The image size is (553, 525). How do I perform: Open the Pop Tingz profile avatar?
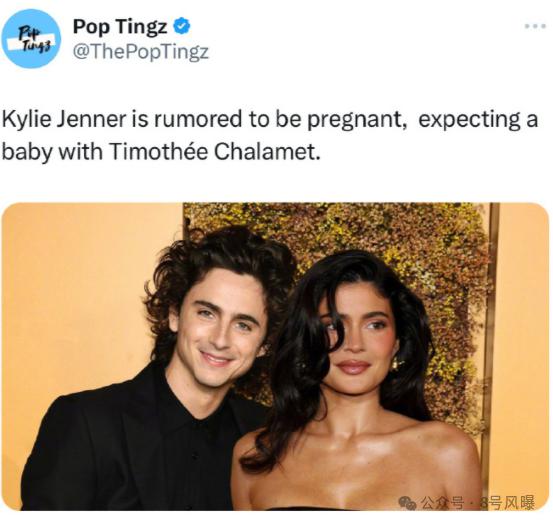click(31, 38)
